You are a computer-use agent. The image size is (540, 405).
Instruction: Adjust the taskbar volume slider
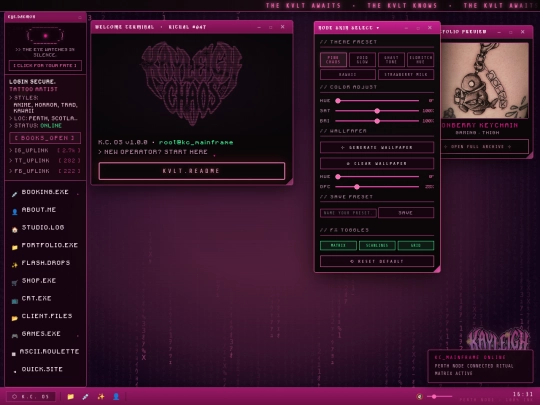pyautogui.click(x=439, y=396)
